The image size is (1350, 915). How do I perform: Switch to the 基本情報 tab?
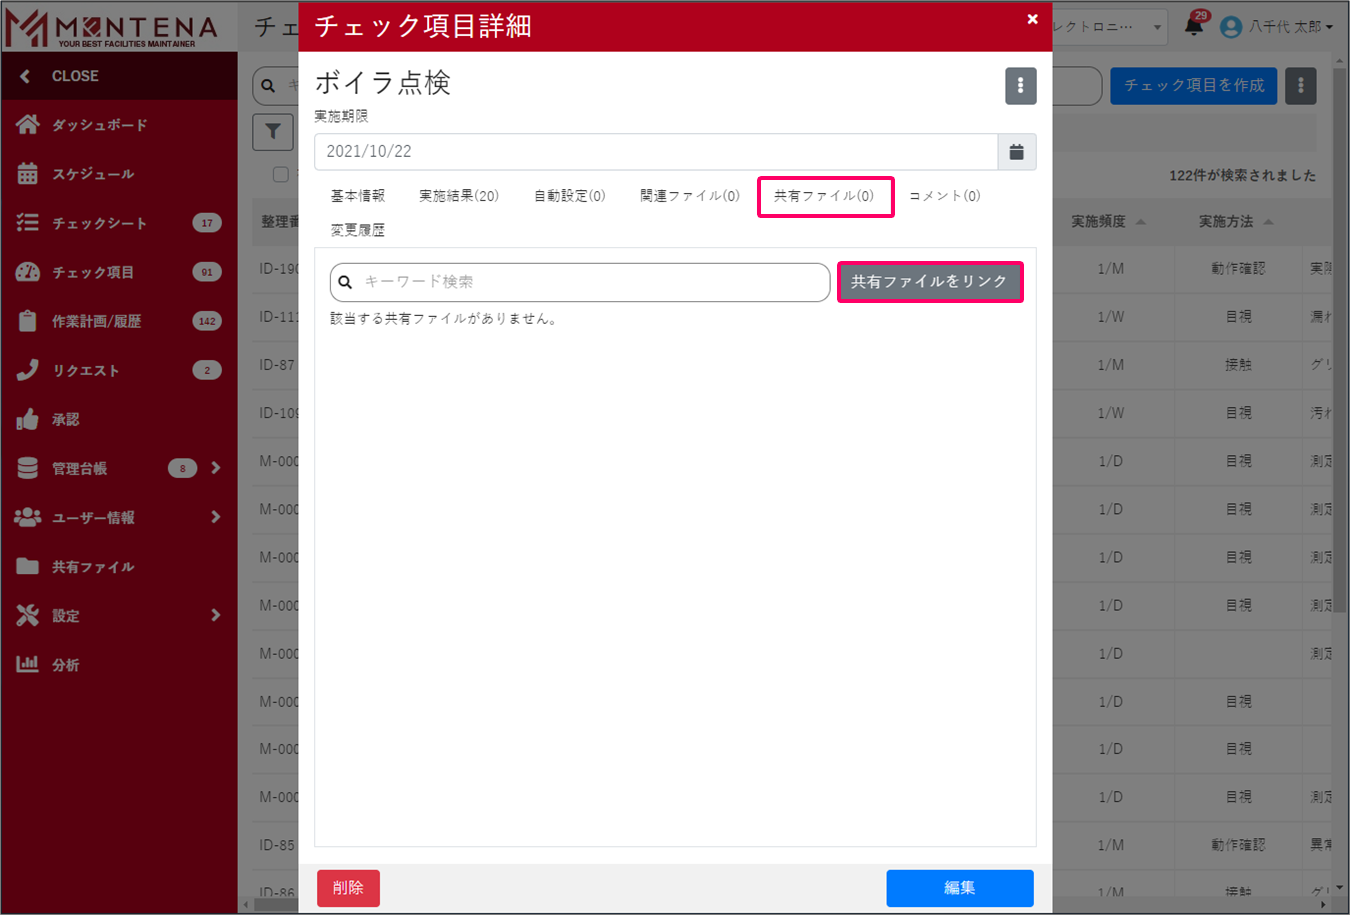[x=357, y=196]
